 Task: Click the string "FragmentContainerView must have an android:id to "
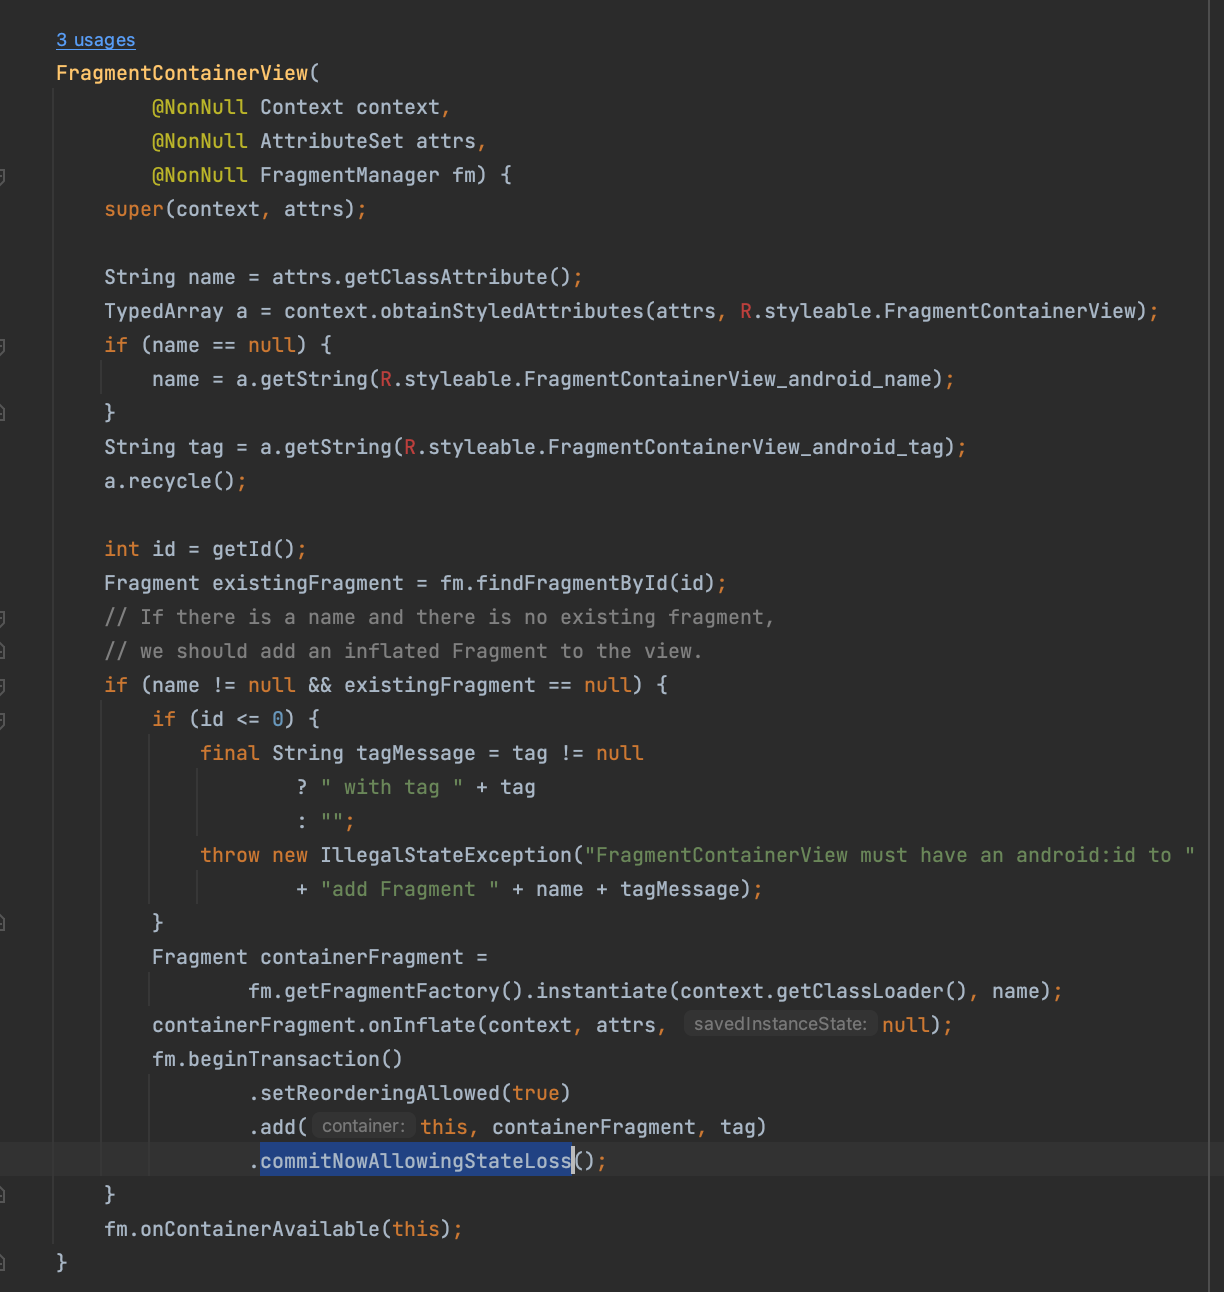890,855
